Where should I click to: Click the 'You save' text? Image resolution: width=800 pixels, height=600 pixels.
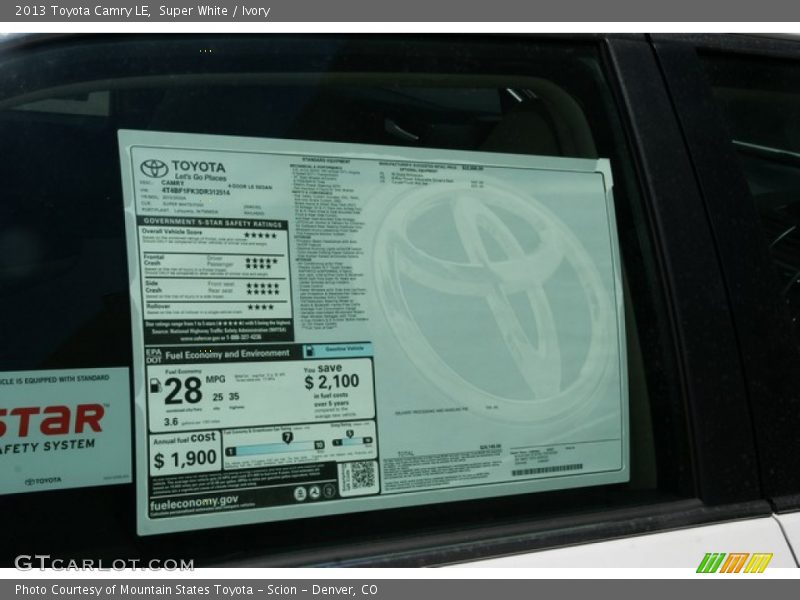pyautogui.click(x=322, y=368)
